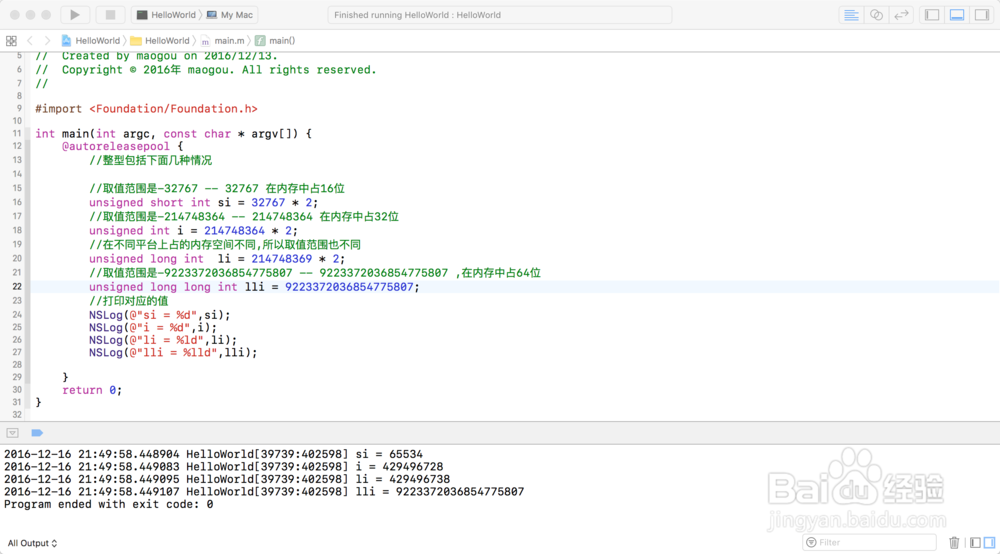
Task: Go forward in editor history
Action: [x=46, y=41]
